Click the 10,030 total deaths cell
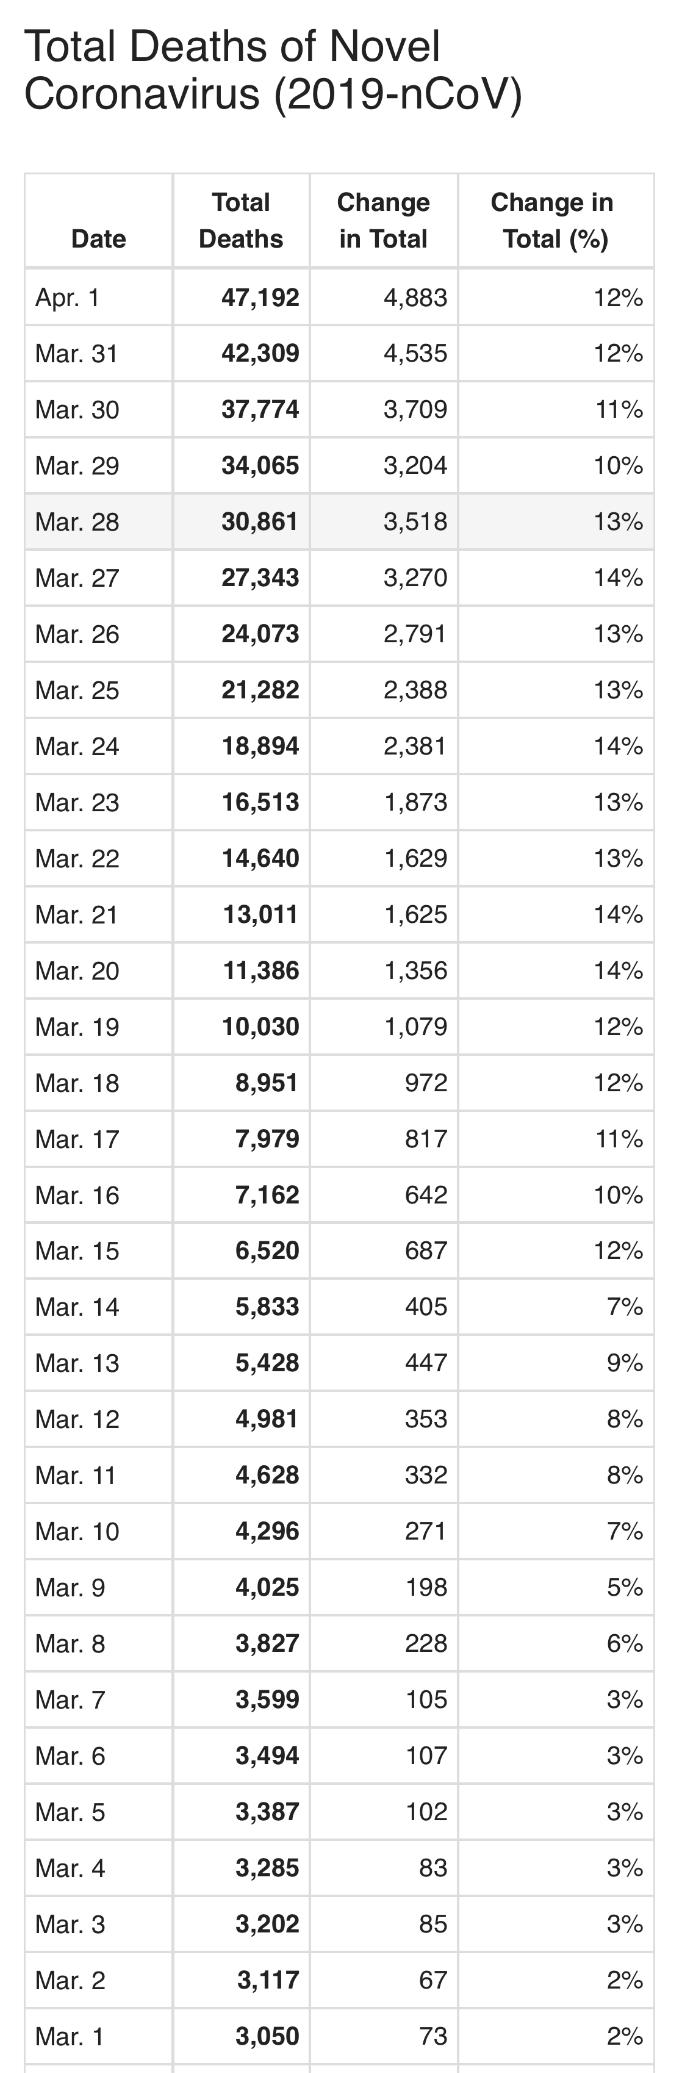The height and width of the screenshot is (2073, 675). [260, 1027]
